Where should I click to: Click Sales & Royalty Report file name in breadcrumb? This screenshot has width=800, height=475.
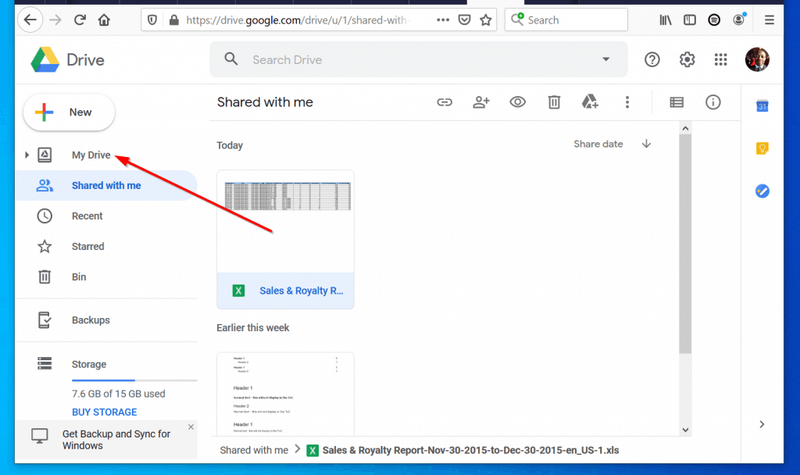470,450
